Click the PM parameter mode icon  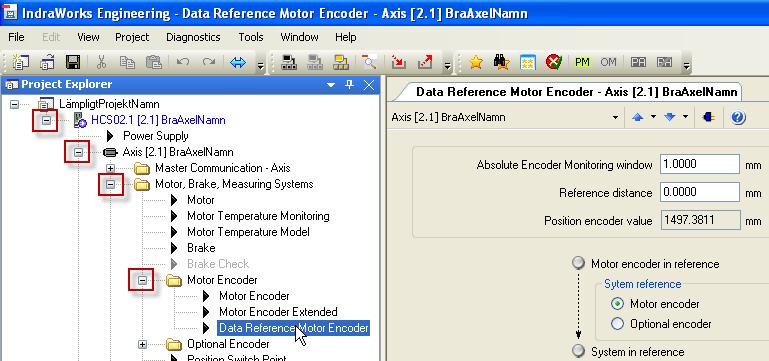[582, 62]
